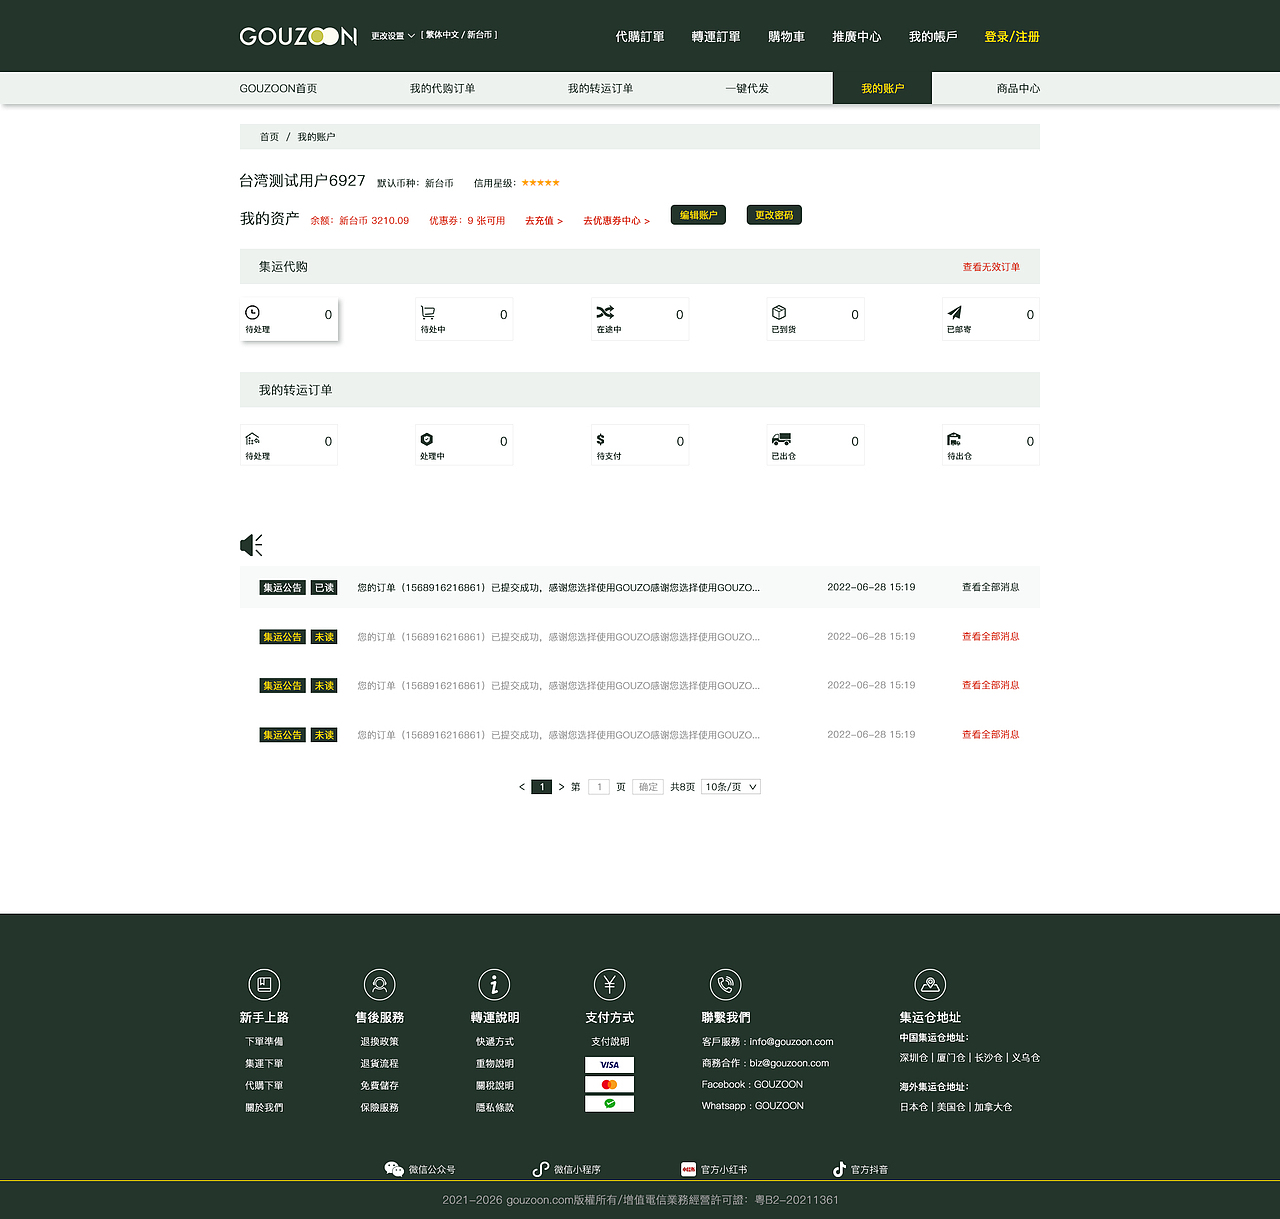Click the warehouse icon for 待处理 in 转运订单
1280x1219 pixels.
point(252,439)
